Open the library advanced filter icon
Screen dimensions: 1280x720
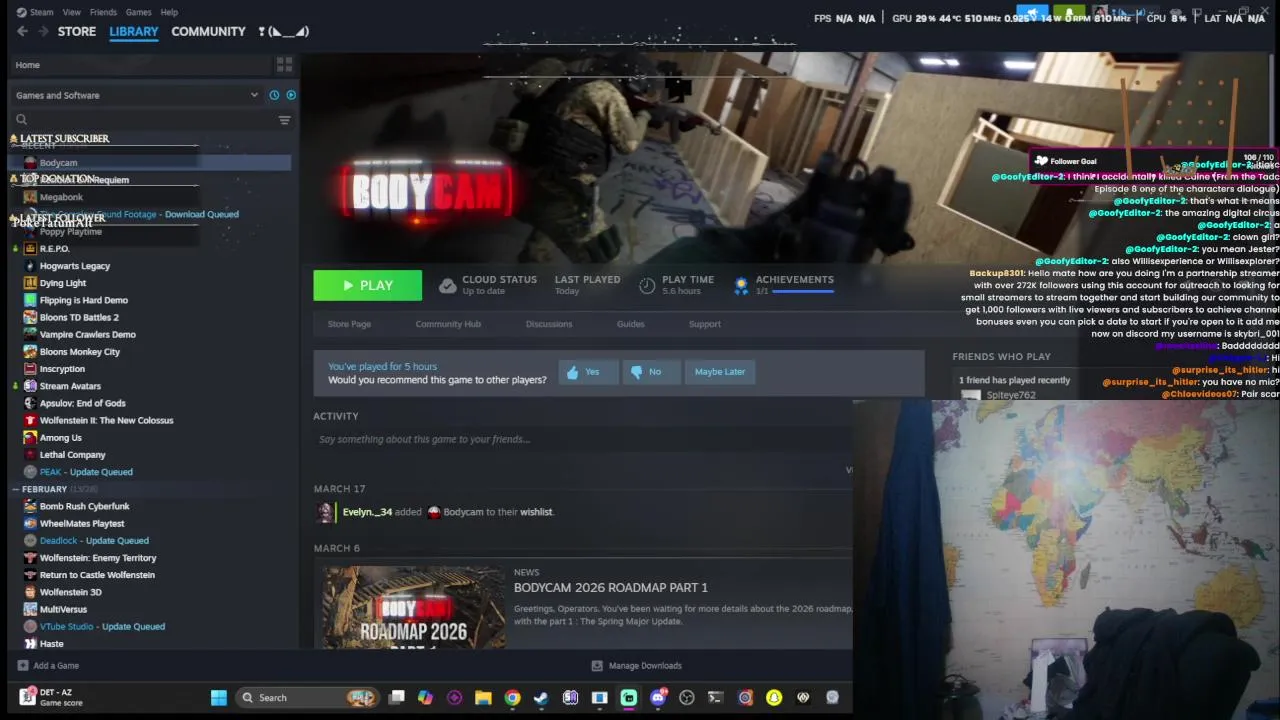284,120
